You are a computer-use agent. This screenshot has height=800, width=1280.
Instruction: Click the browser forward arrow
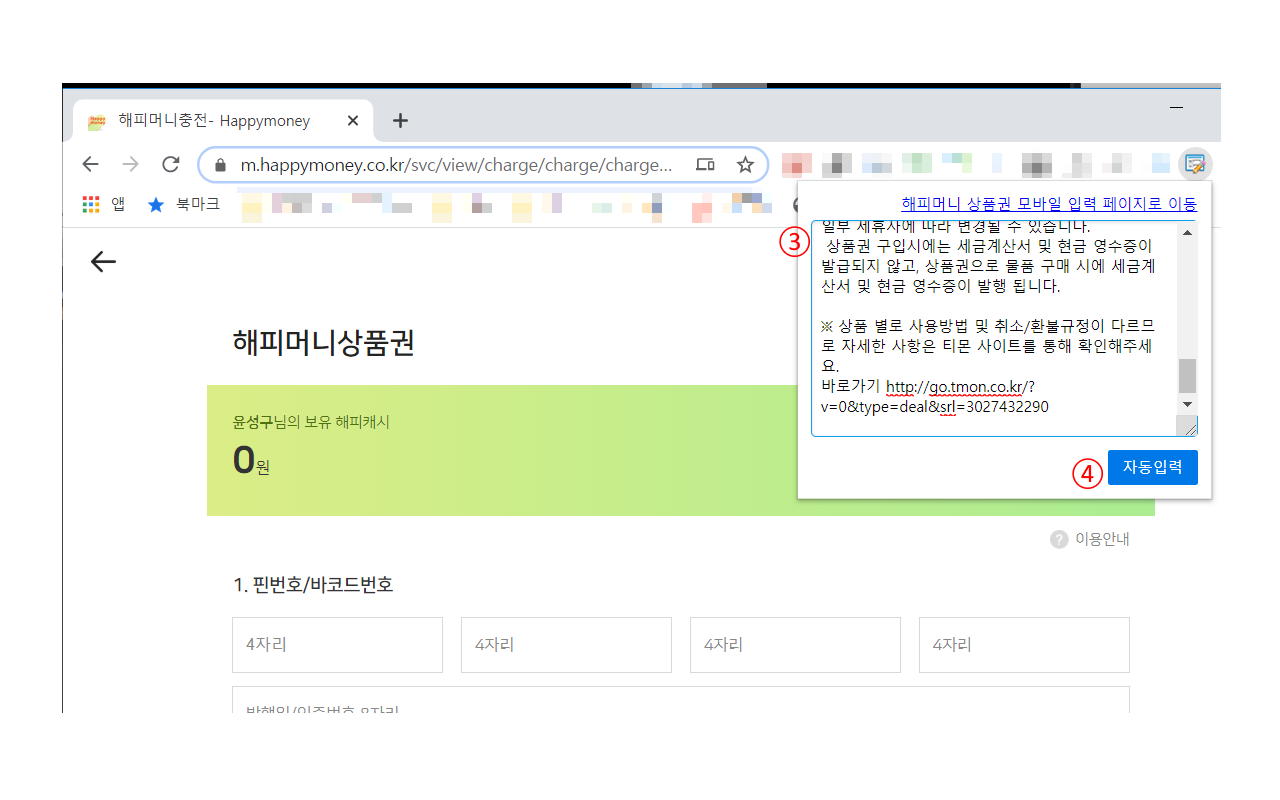coord(131,164)
